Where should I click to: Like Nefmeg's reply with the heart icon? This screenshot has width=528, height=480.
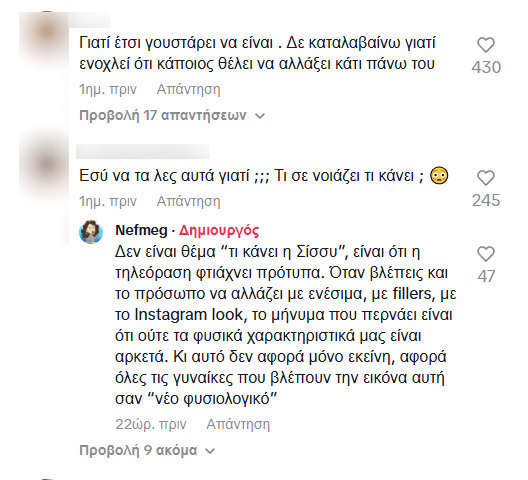(486, 254)
